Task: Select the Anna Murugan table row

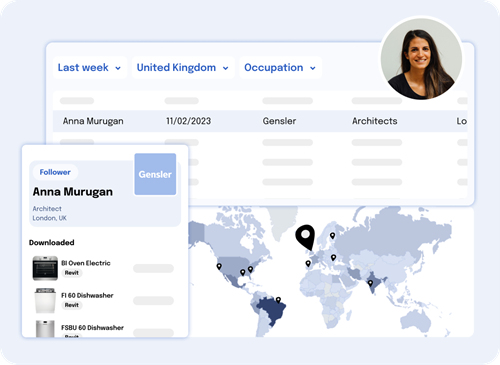Action: click(x=260, y=121)
